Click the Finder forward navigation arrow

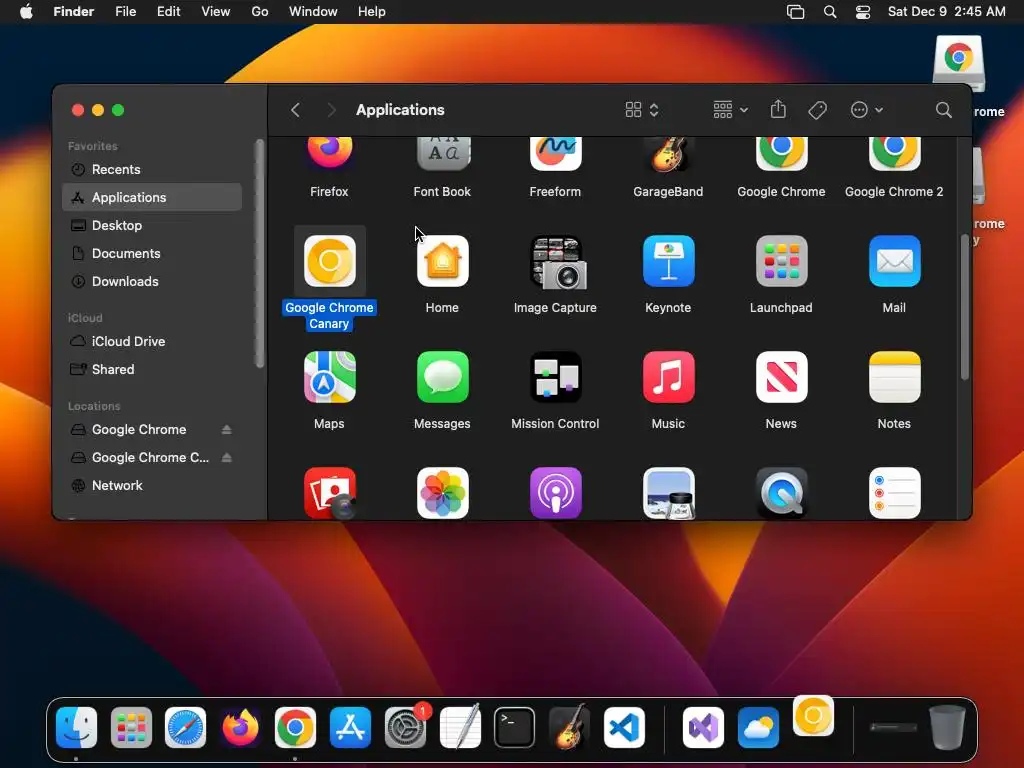331,110
